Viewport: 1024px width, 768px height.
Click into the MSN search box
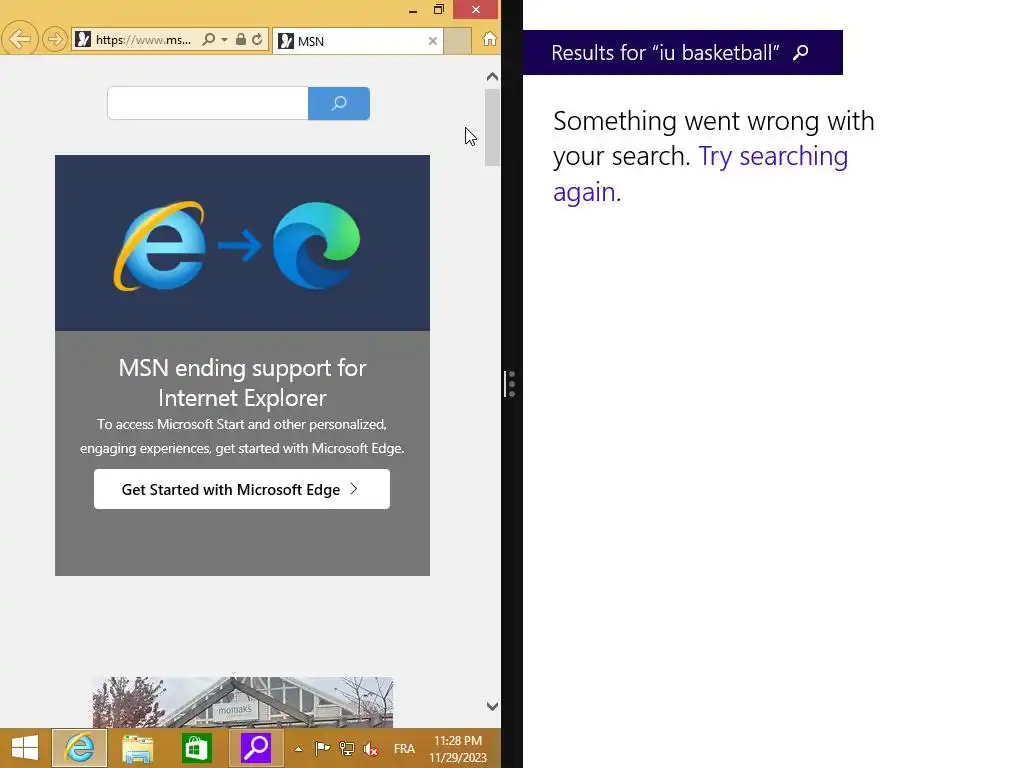[208, 103]
